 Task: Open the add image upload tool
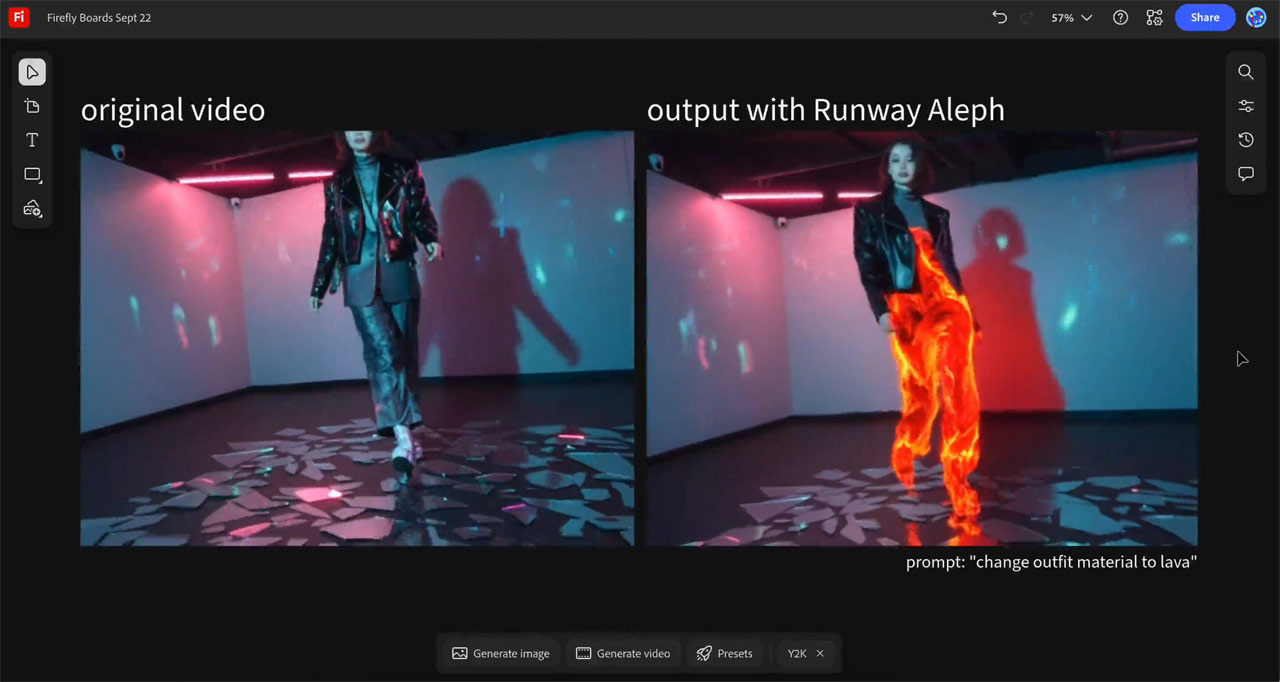(32, 208)
